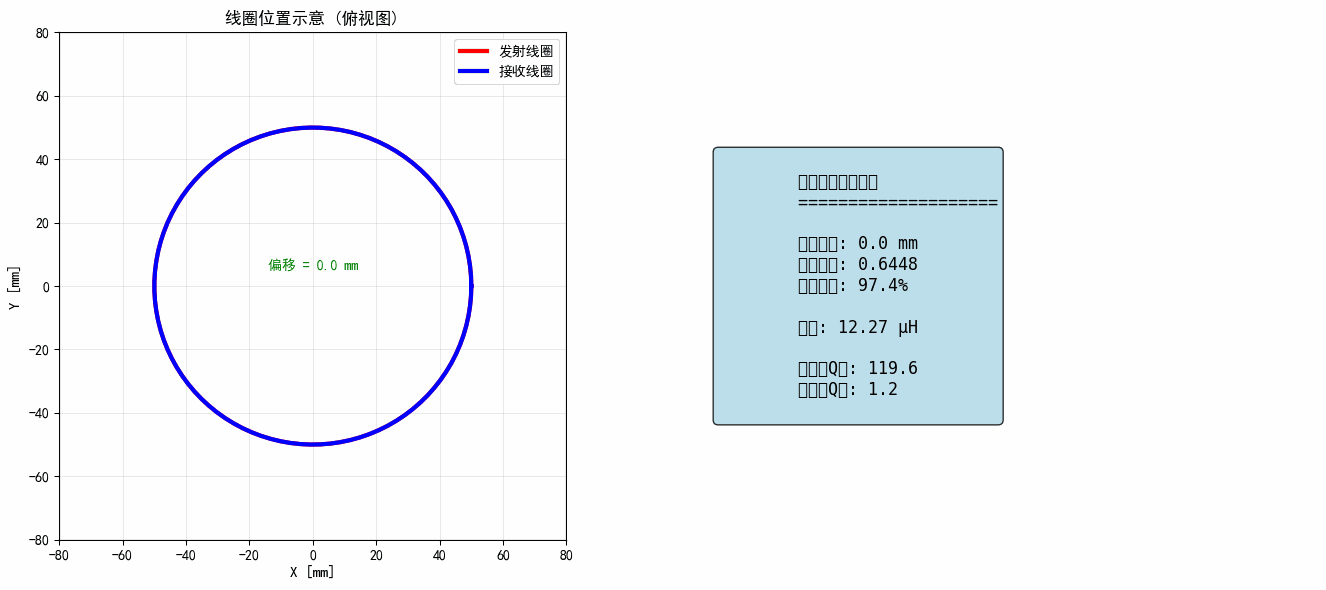Click X-axis tick label −40

coord(186,554)
